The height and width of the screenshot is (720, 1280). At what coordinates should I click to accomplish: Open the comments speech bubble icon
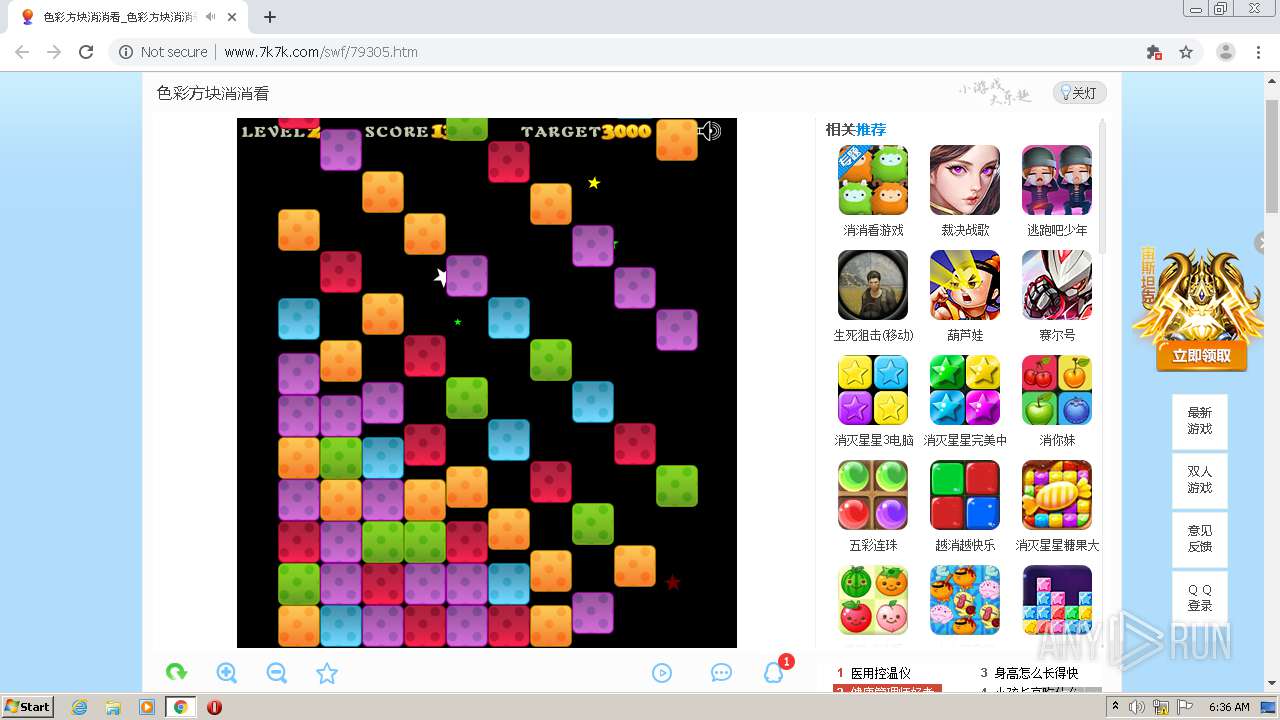point(721,673)
